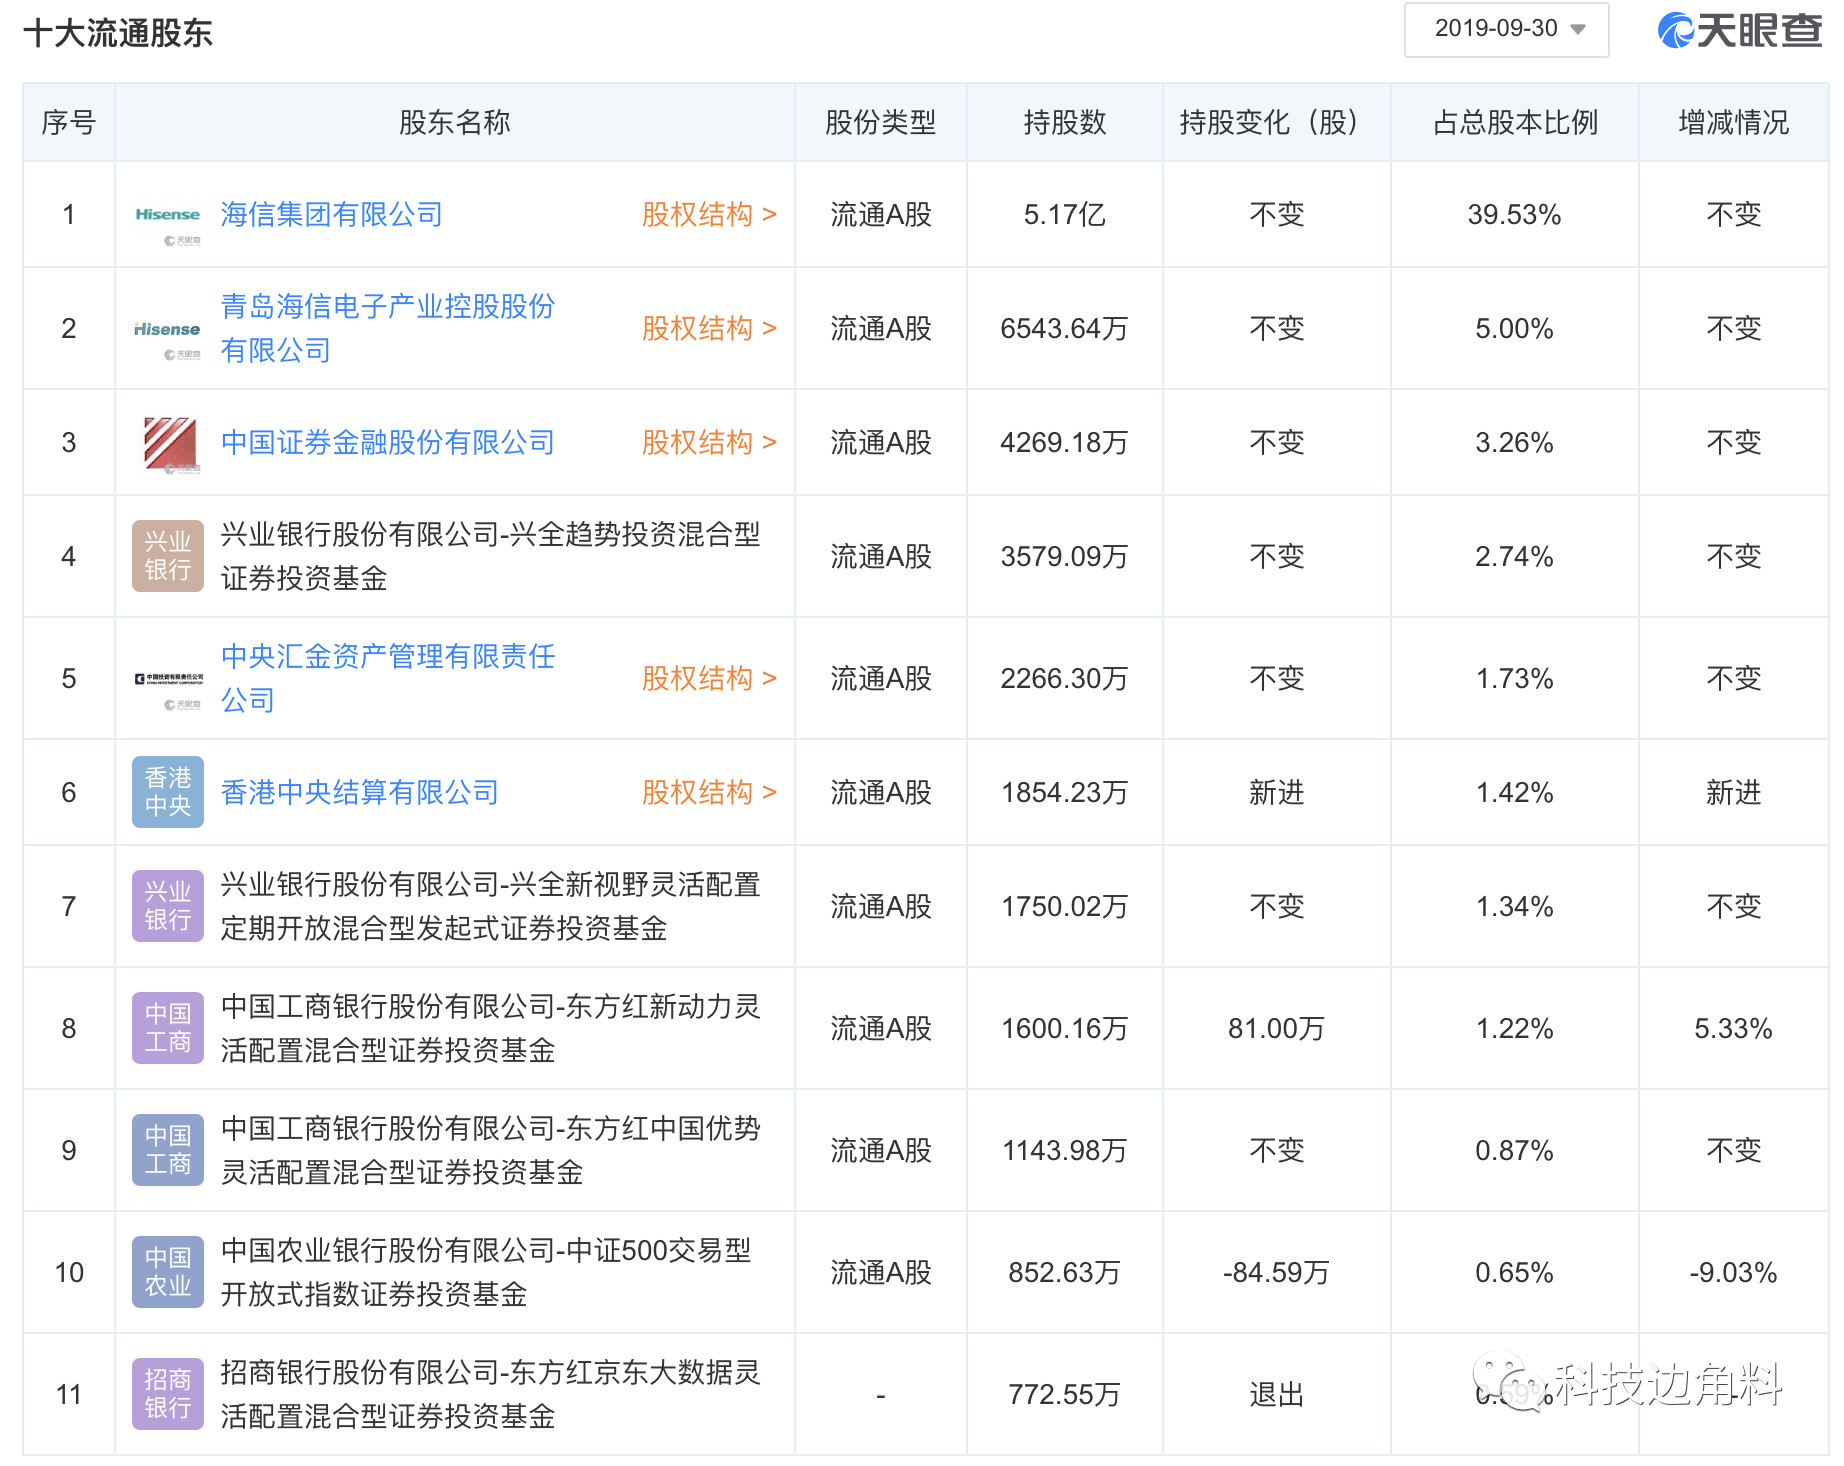This screenshot has width=1844, height=1466.
Task: Open the 海信集团有限公司 link
Action: click(x=332, y=215)
